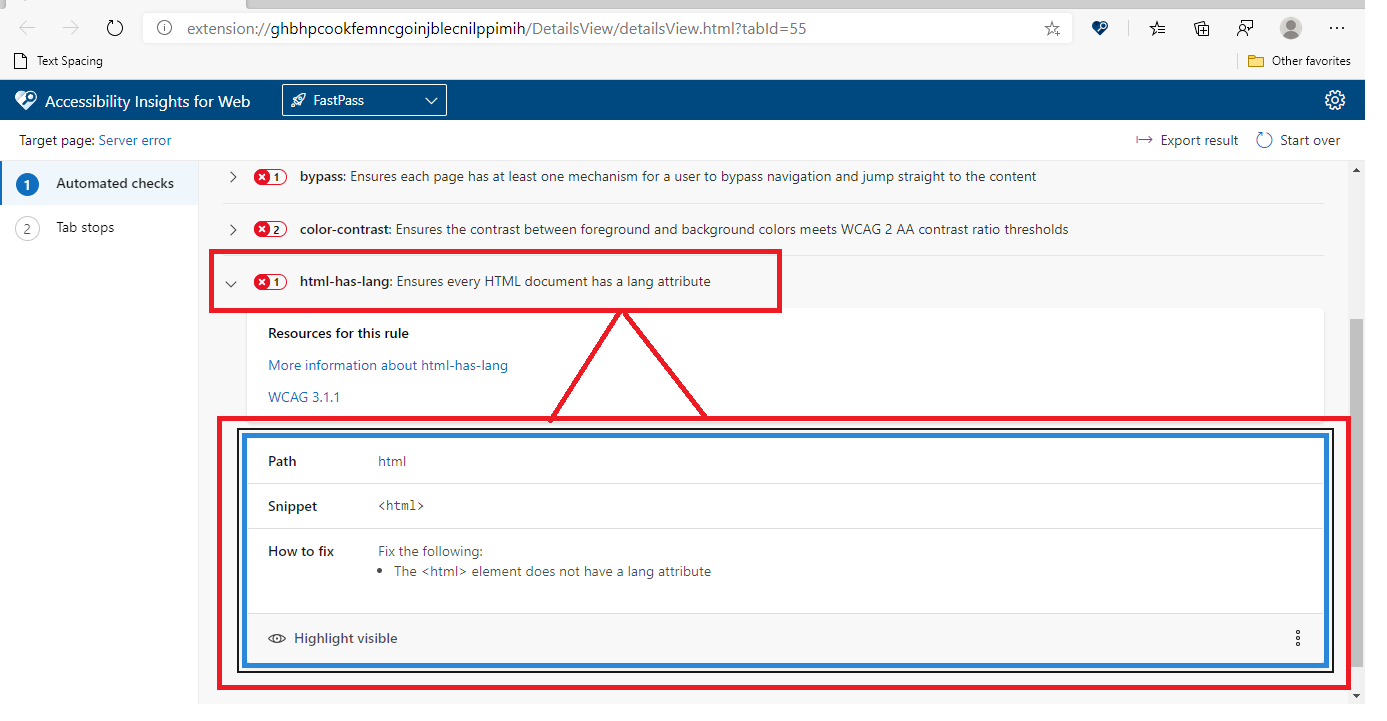1387x721 pixels.
Task: Click the Export result icon
Action: pos(1144,140)
